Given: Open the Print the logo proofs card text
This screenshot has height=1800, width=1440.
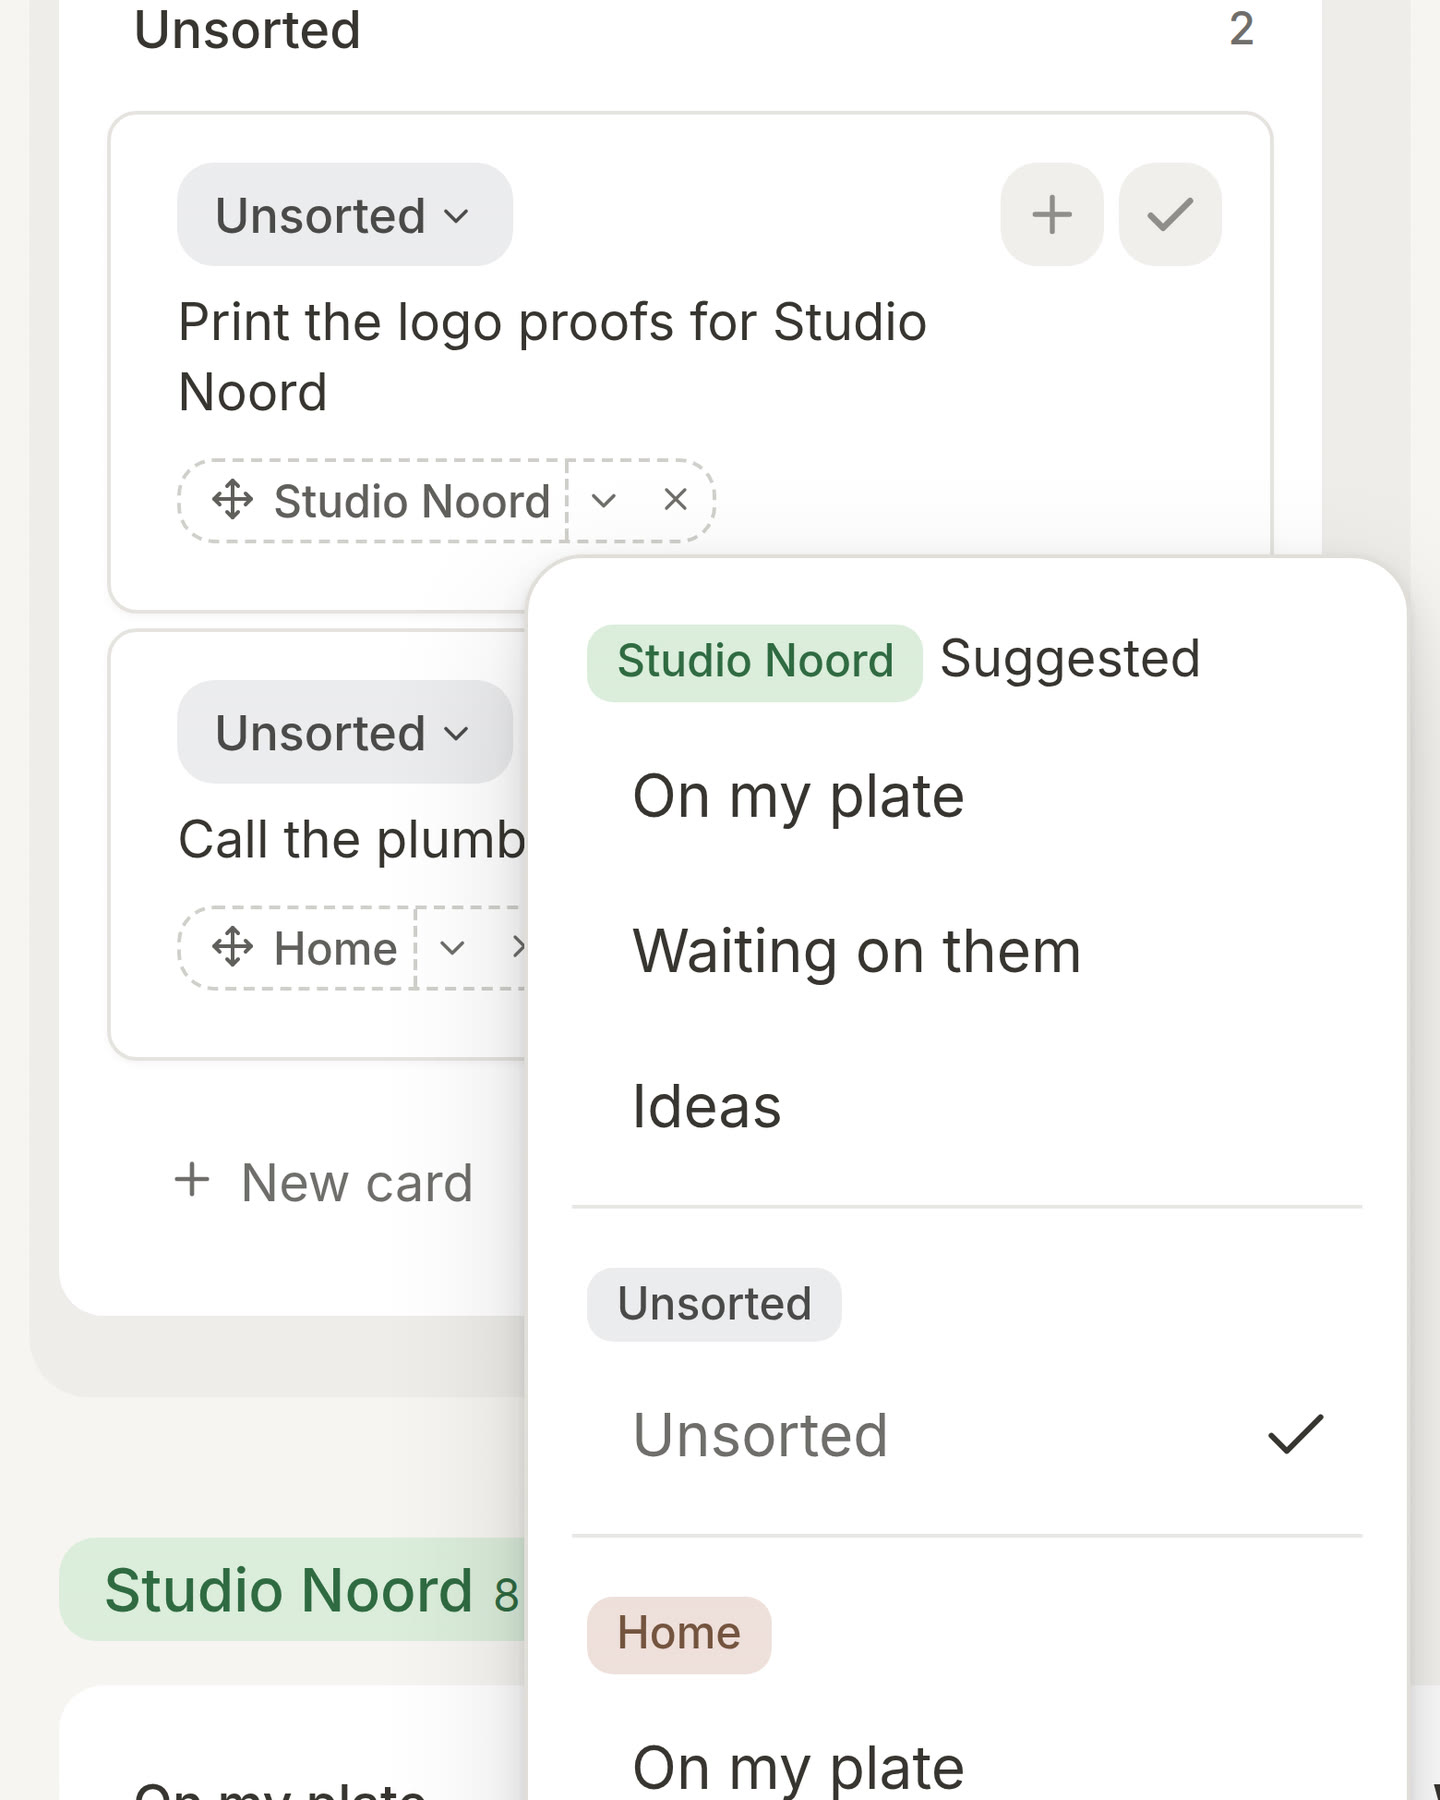Looking at the screenshot, I should coord(552,357).
